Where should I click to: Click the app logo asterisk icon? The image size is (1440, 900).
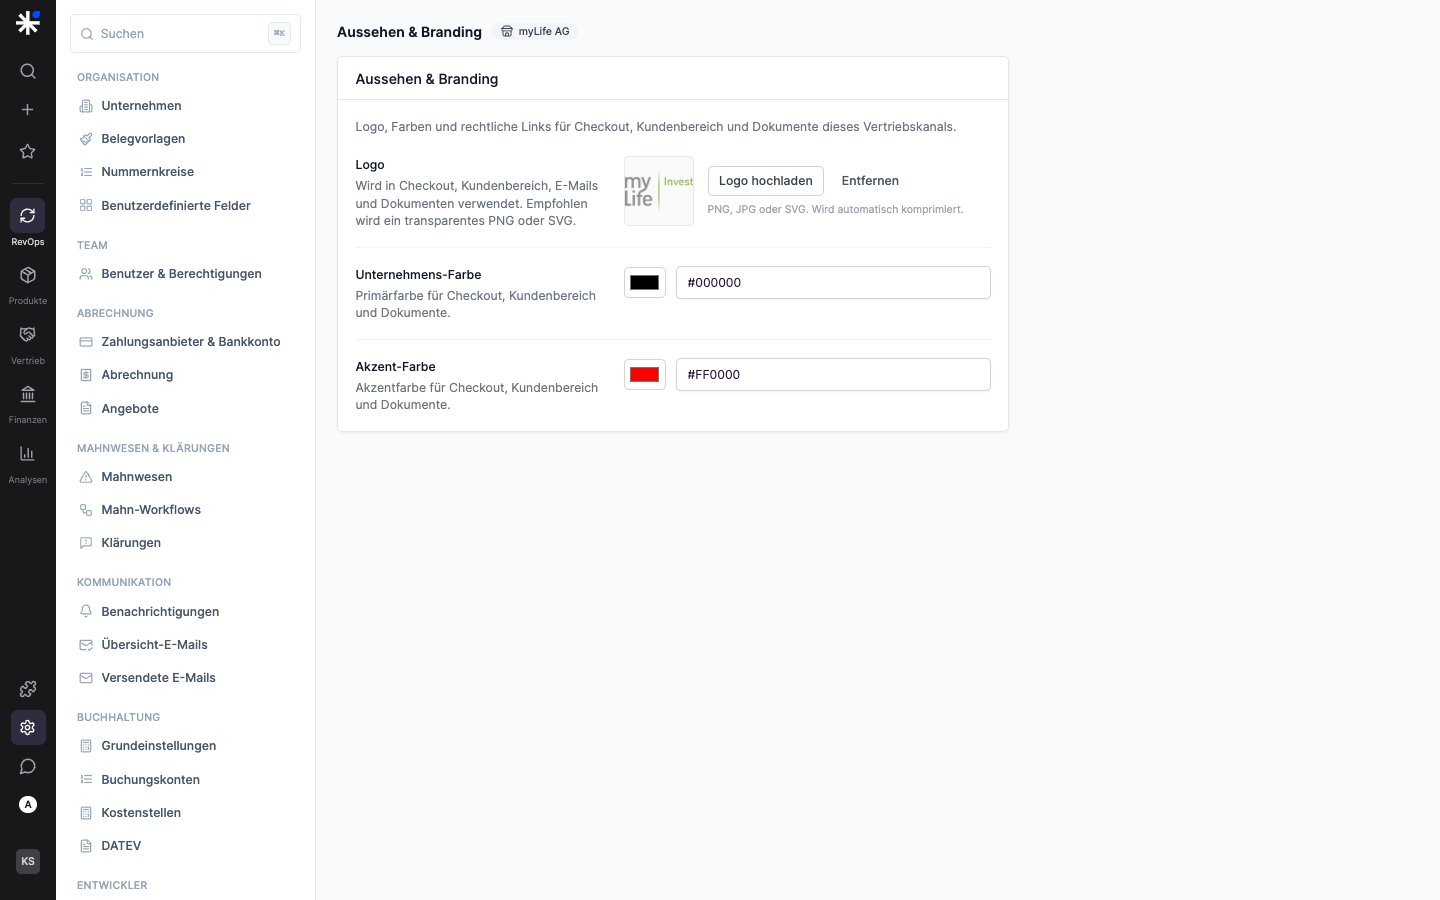(28, 22)
